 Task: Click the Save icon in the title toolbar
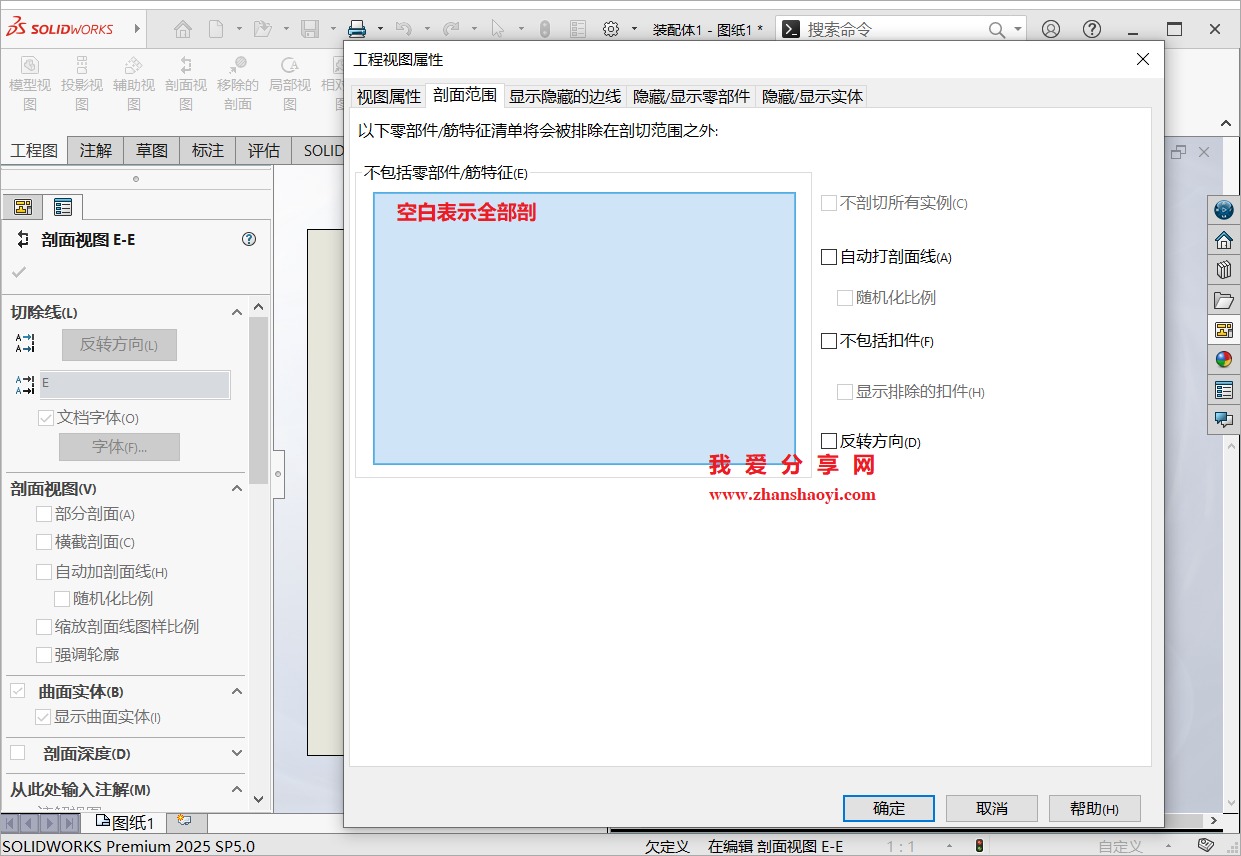point(310,29)
